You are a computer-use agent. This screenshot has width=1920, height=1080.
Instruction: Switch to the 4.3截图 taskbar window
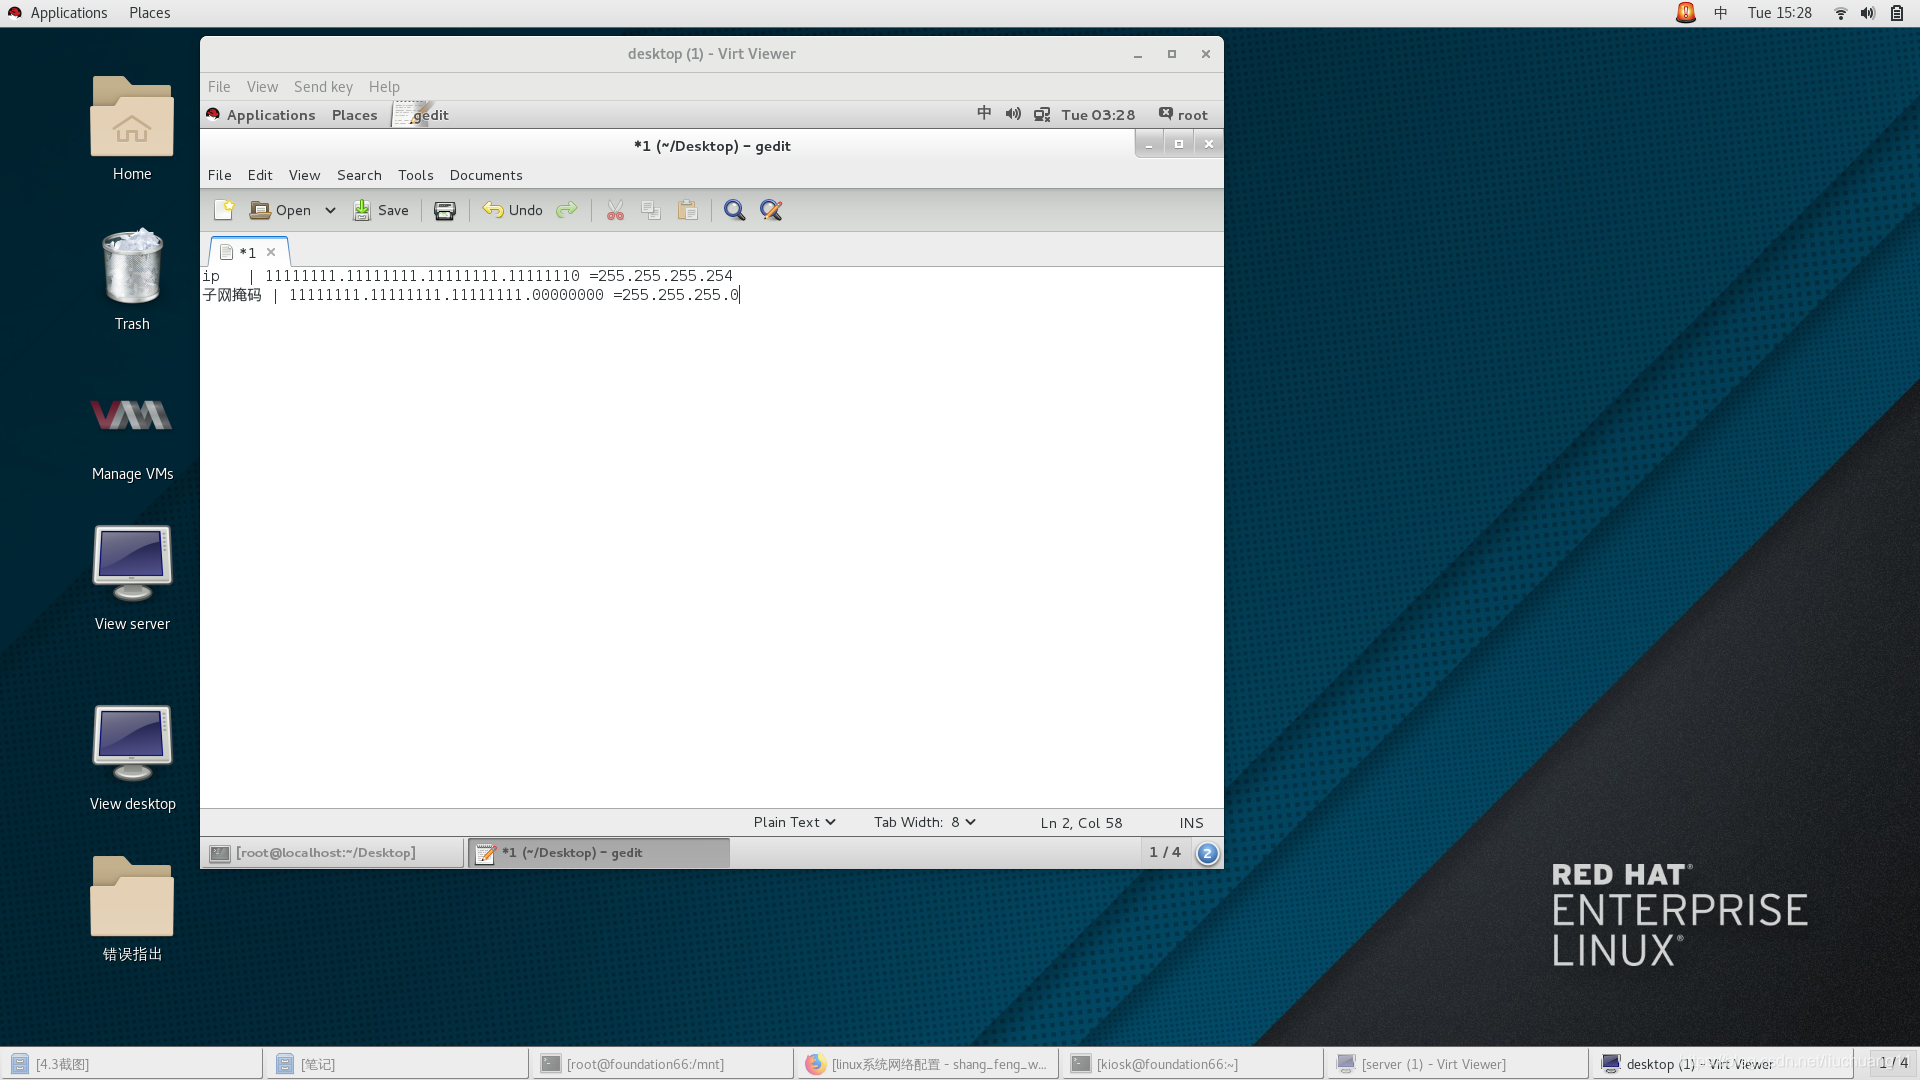point(132,1064)
